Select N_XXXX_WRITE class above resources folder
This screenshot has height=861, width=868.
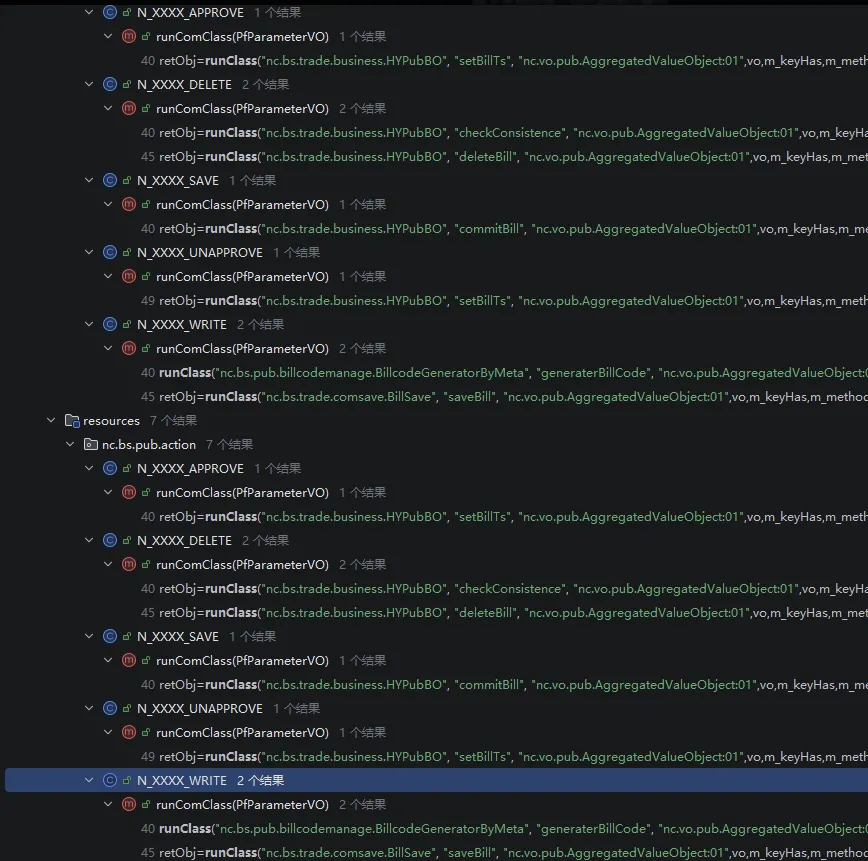click(182, 325)
